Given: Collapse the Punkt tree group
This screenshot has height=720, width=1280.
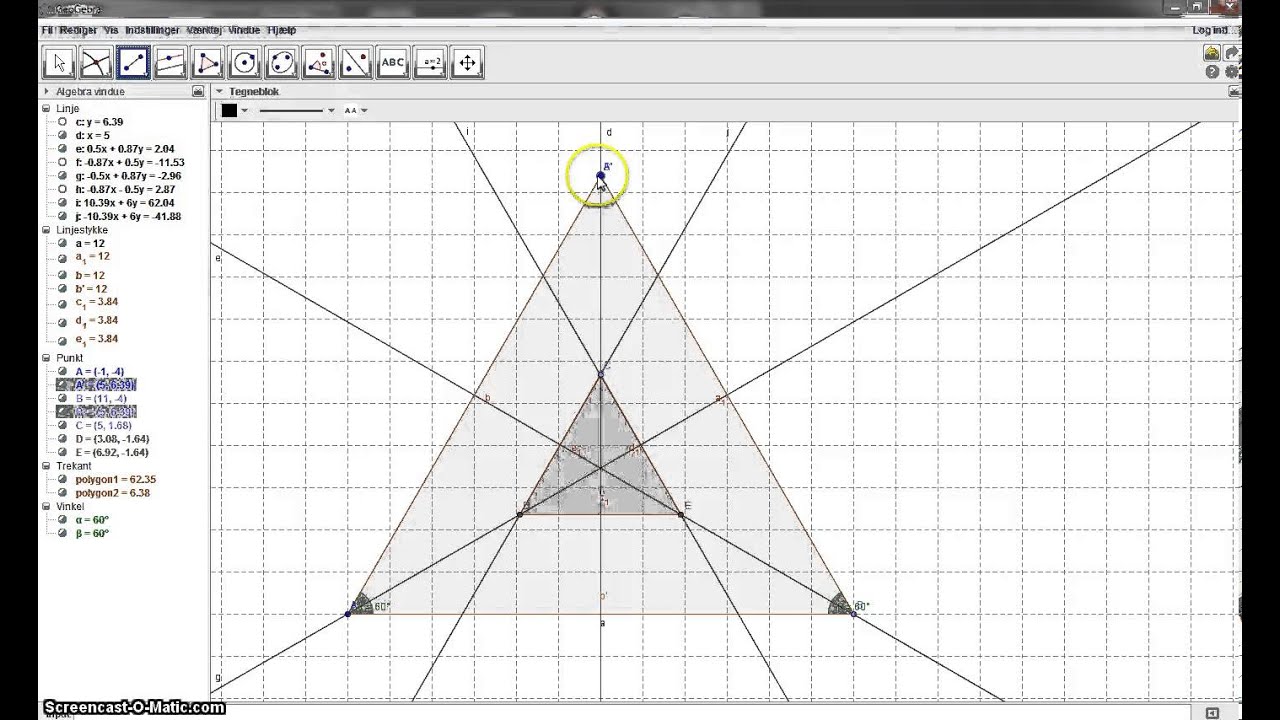Looking at the screenshot, I should pyautogui.click(x=47, y=358).
